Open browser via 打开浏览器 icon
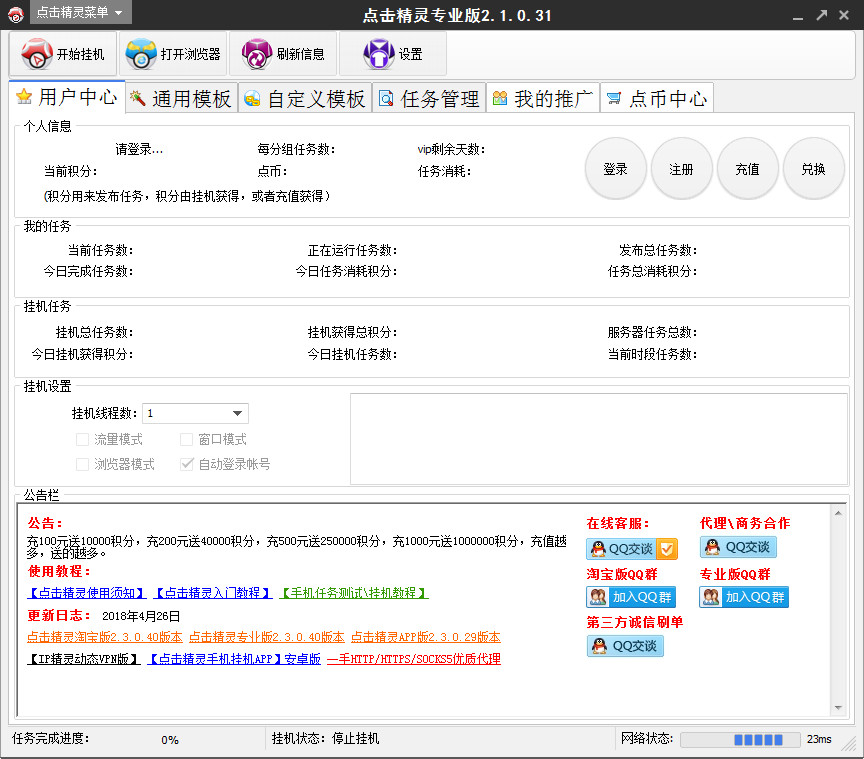The image size is (864, 759). coord(142,54)
